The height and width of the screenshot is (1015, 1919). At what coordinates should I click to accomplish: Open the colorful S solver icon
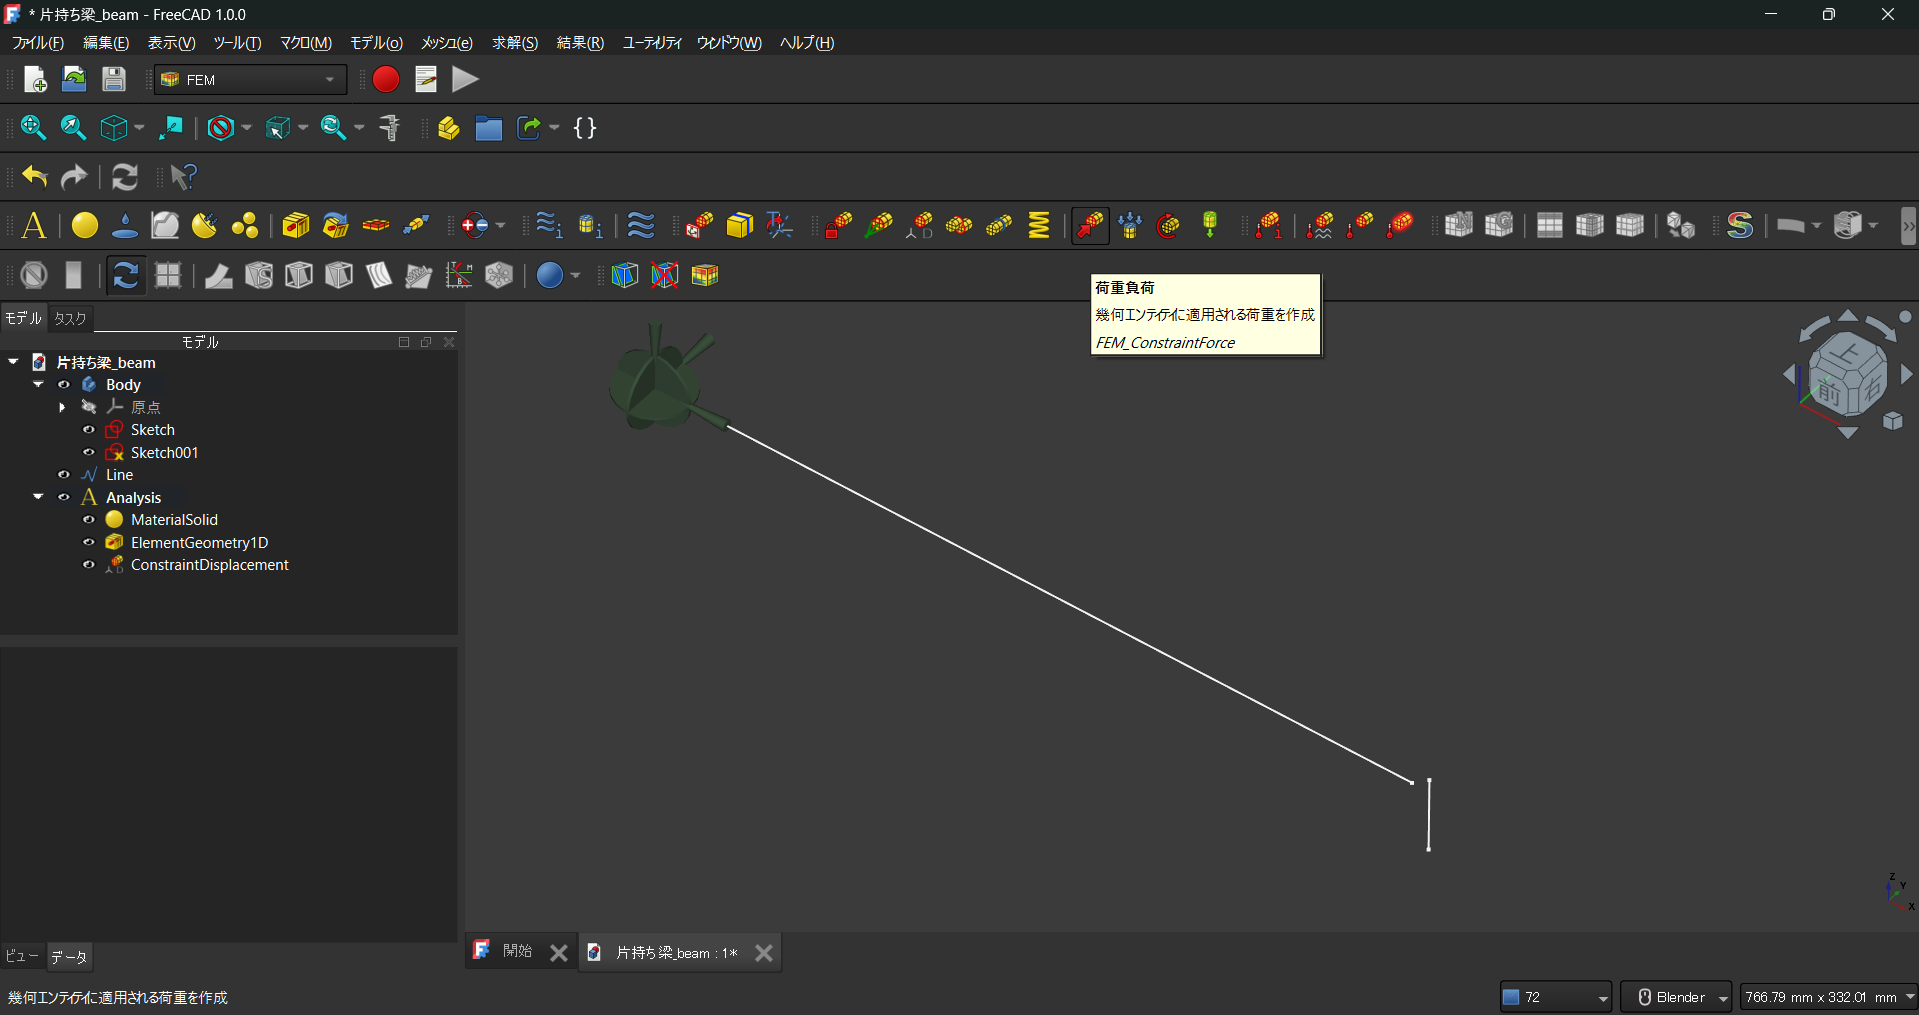click(x=1740, y=226)
